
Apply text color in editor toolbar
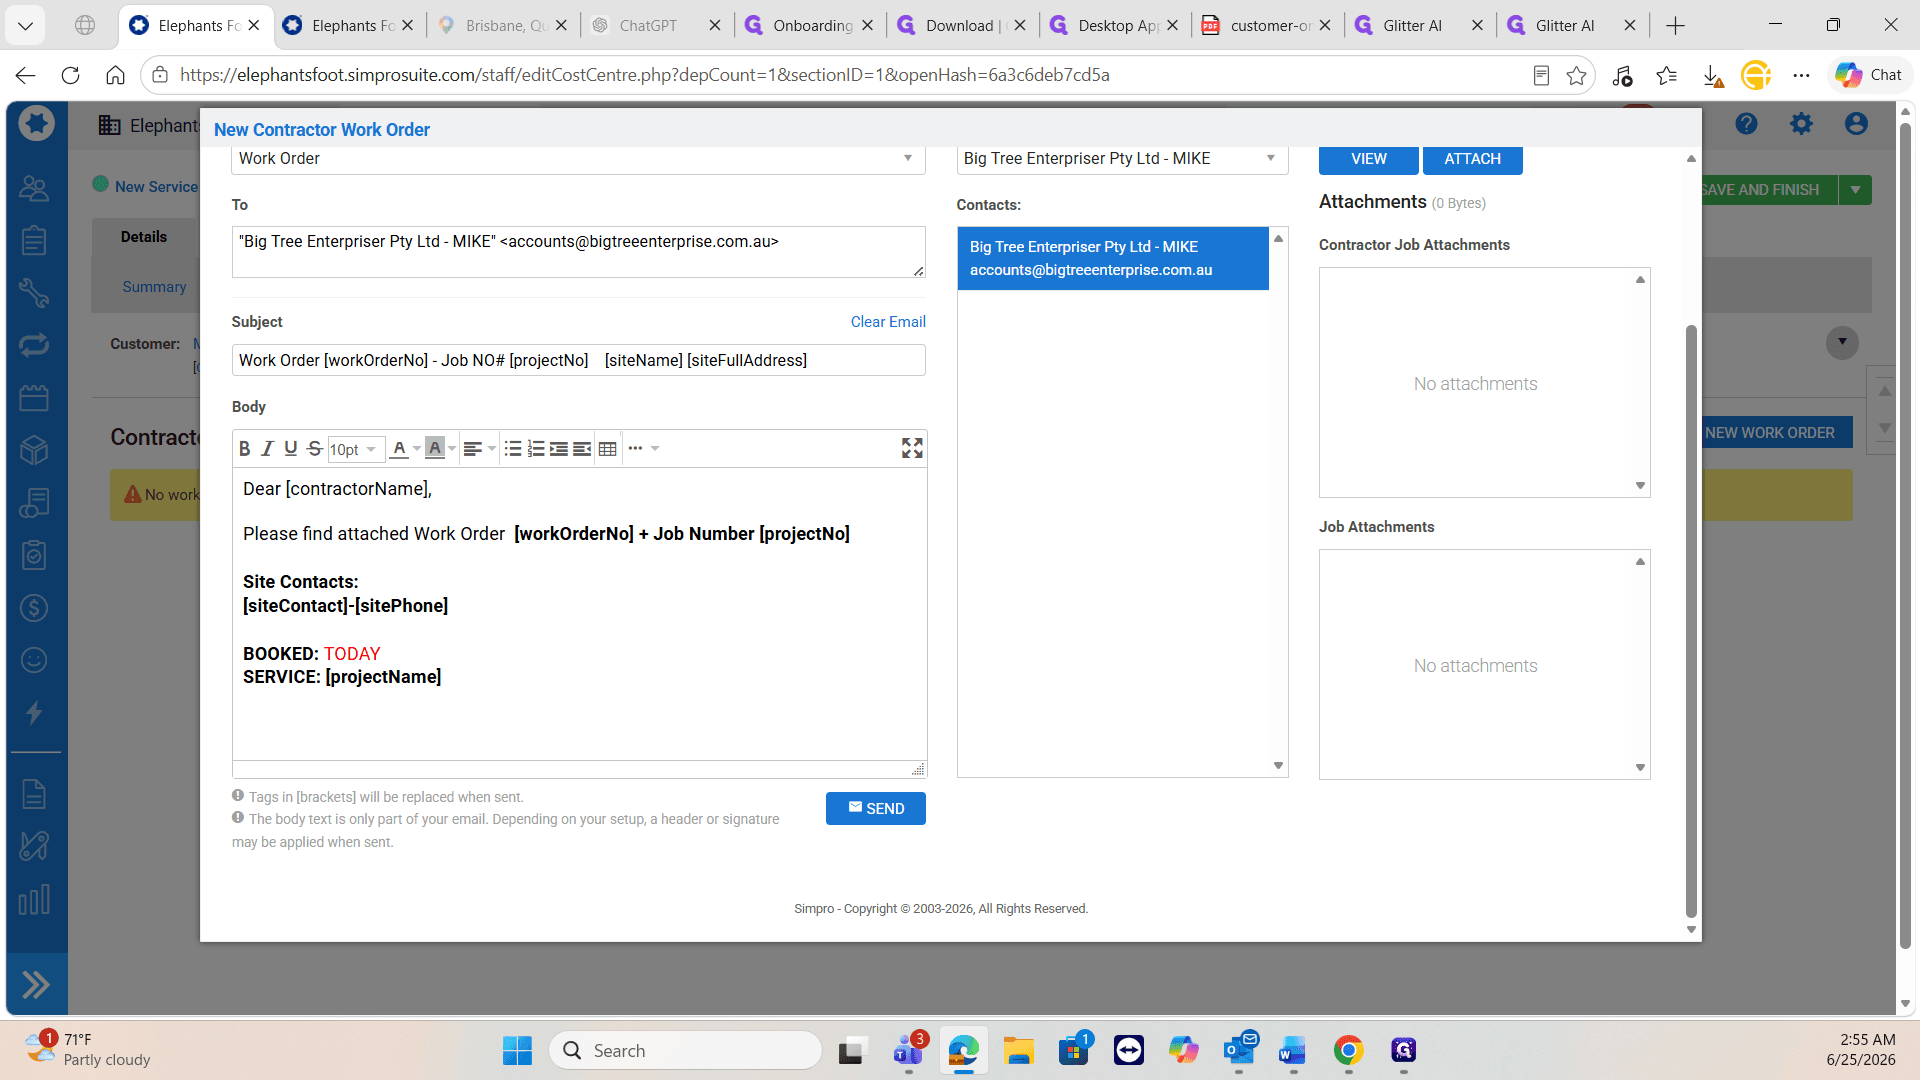point(399,449)
